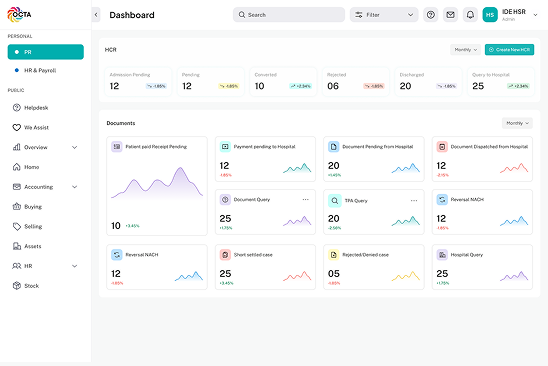The image size is (548, 366).
Task: Open the Document Query three-dots menu
Action: (305, 200)
